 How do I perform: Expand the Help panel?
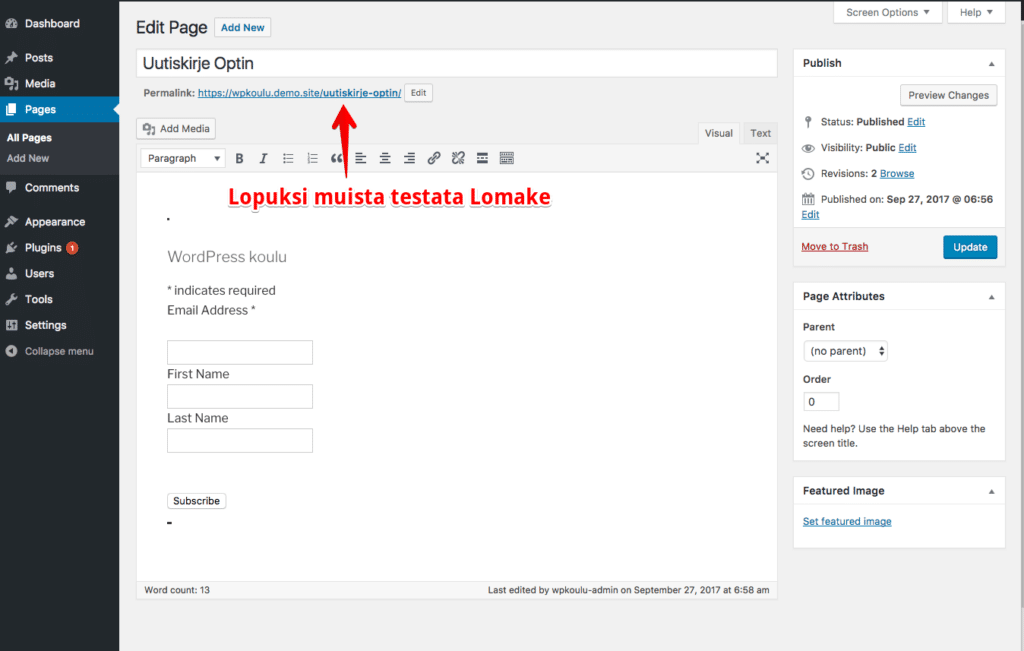pos(976,12)
